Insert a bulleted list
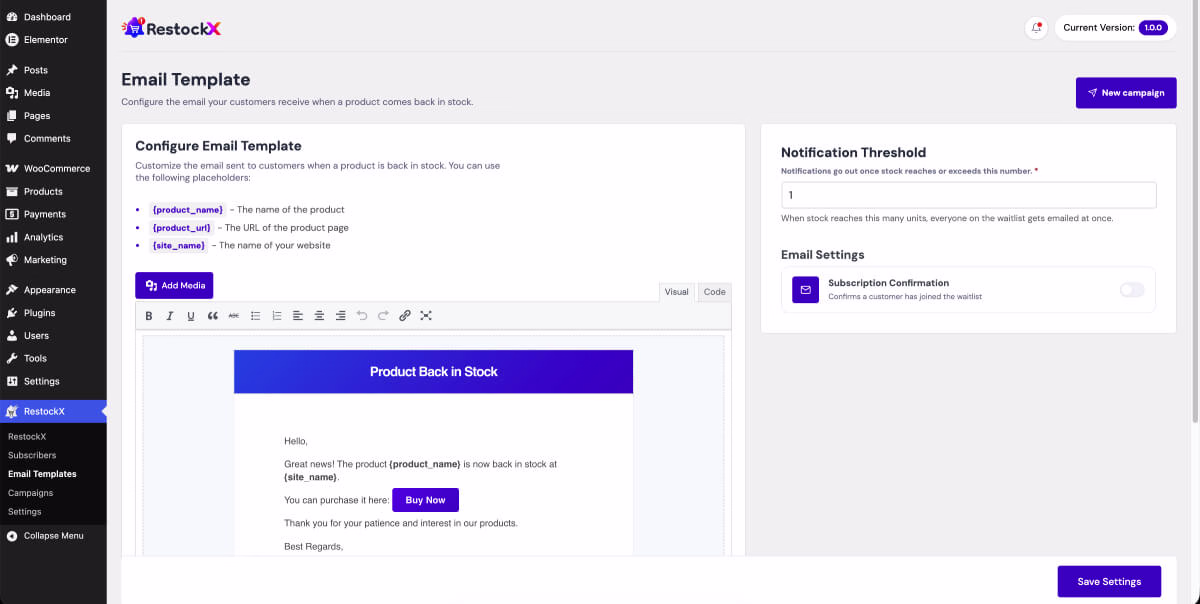Viewport: 1200px width, 604px height. pyautogui.click(x=256, y=316)
